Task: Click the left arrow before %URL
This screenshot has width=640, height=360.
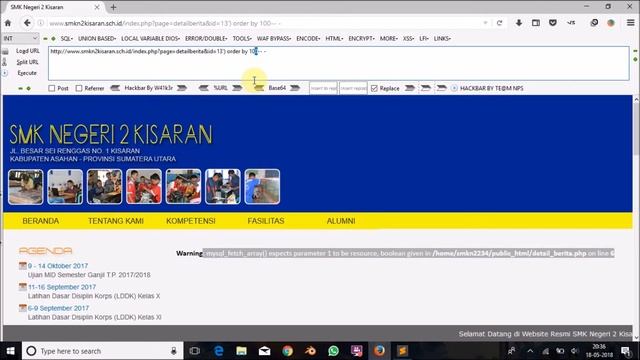Action: tap(204, 88)
